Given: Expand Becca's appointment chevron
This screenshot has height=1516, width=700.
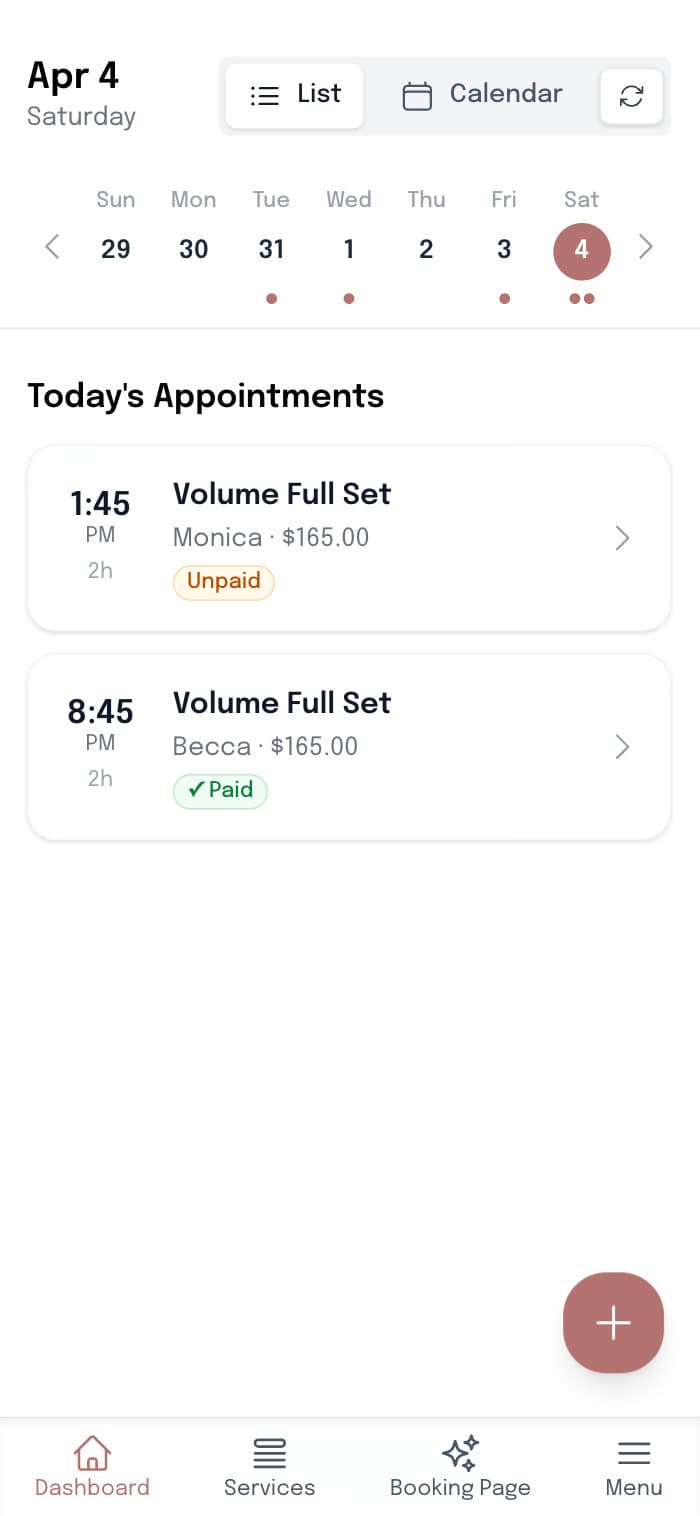Looking at the screenshot, I should 622,747.
